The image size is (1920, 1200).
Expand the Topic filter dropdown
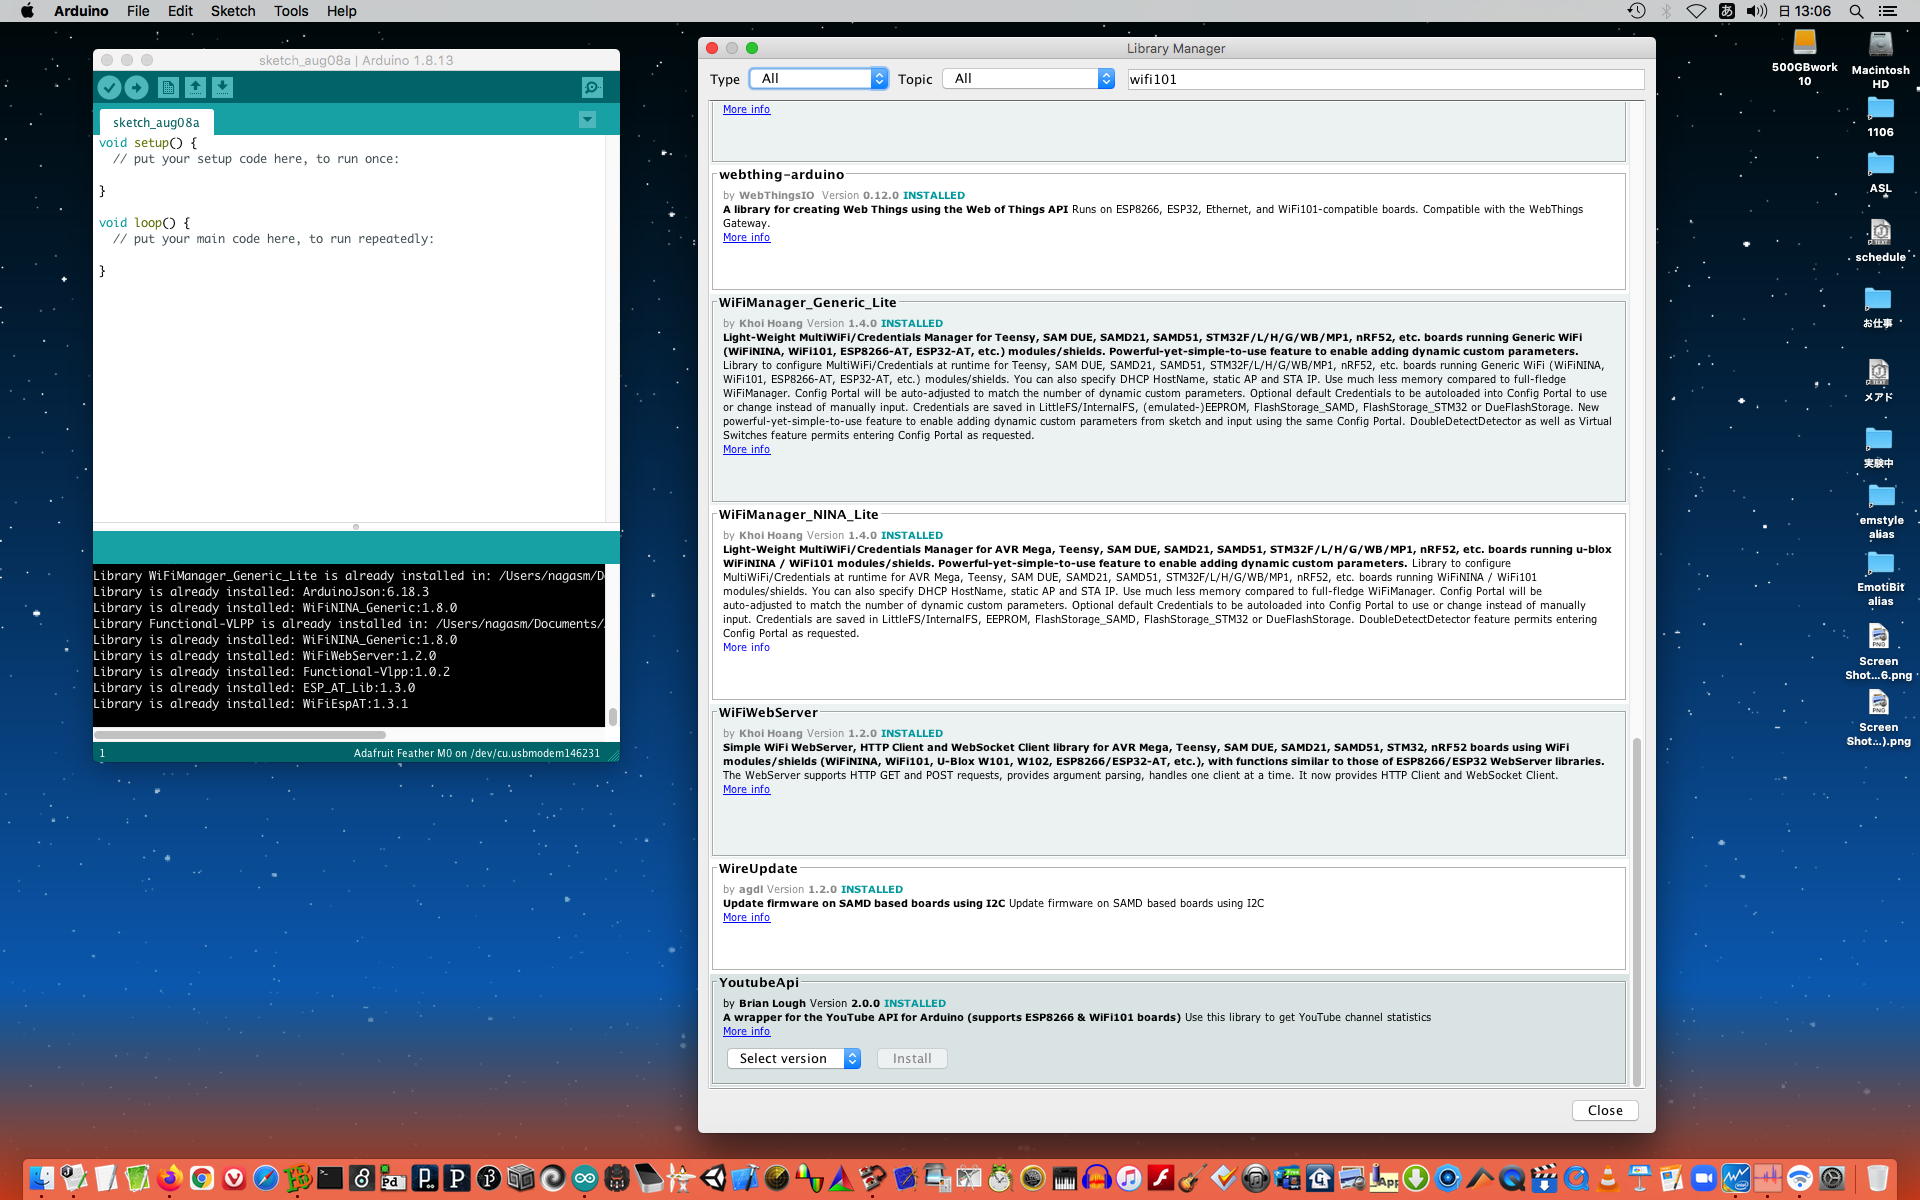1028,79
